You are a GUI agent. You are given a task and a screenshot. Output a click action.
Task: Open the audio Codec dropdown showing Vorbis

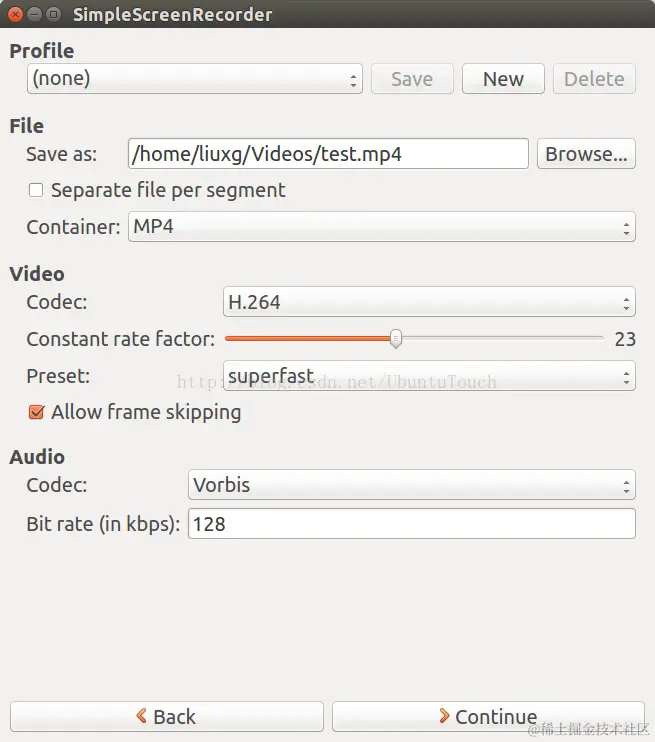[411, 485]
